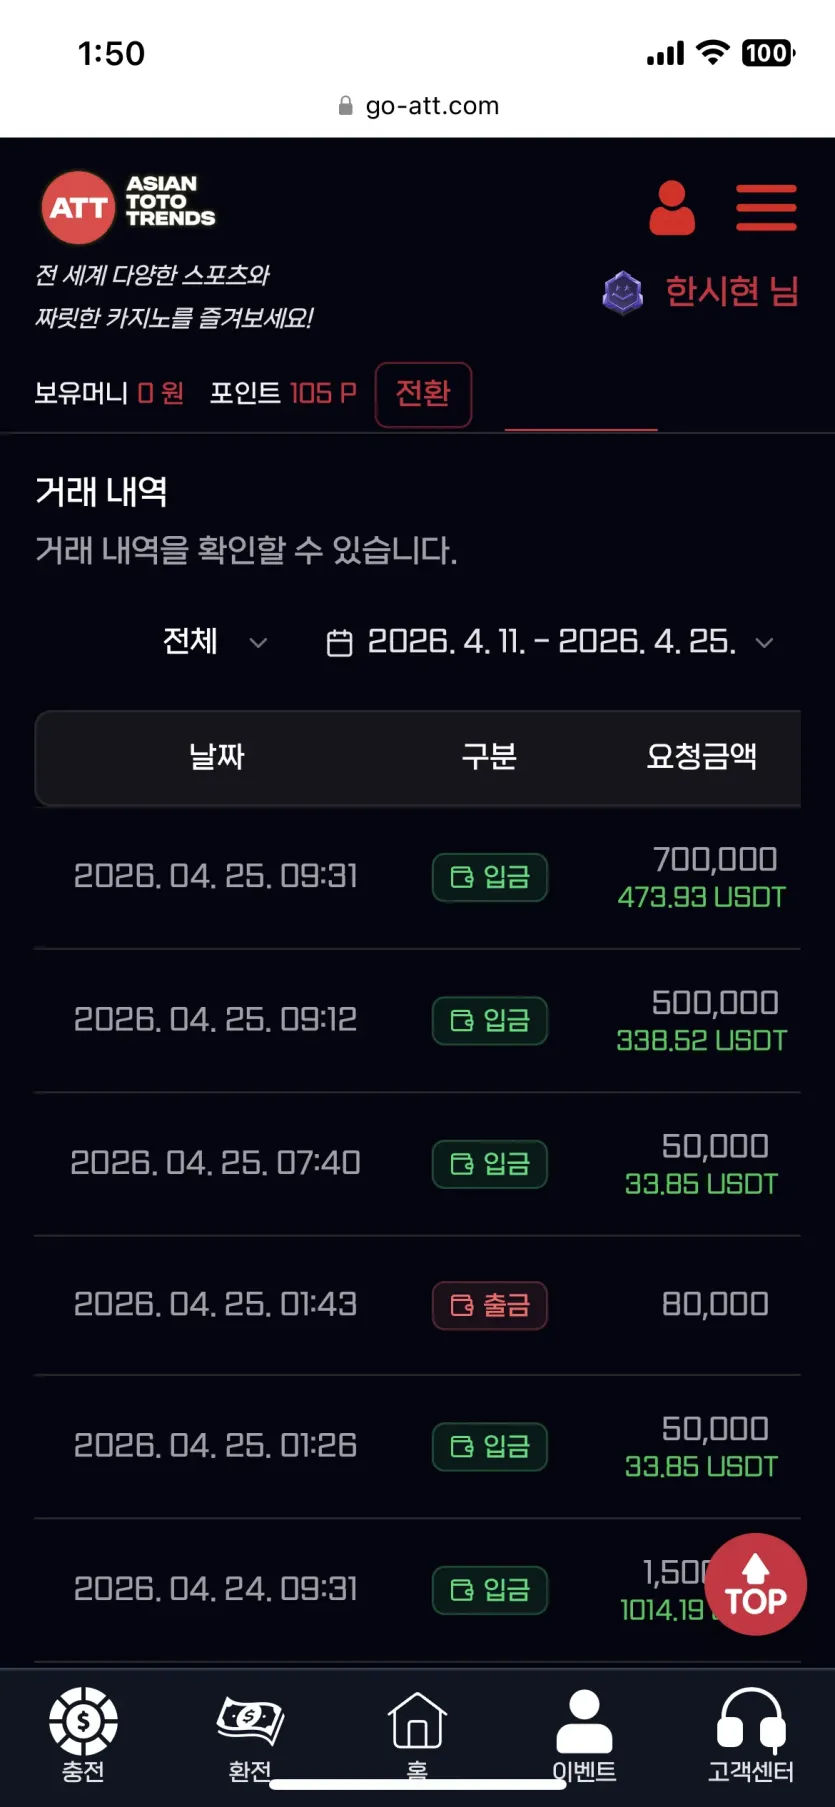Click the red TOP arrow button
835x1807 pixels.
[755, 1584]
